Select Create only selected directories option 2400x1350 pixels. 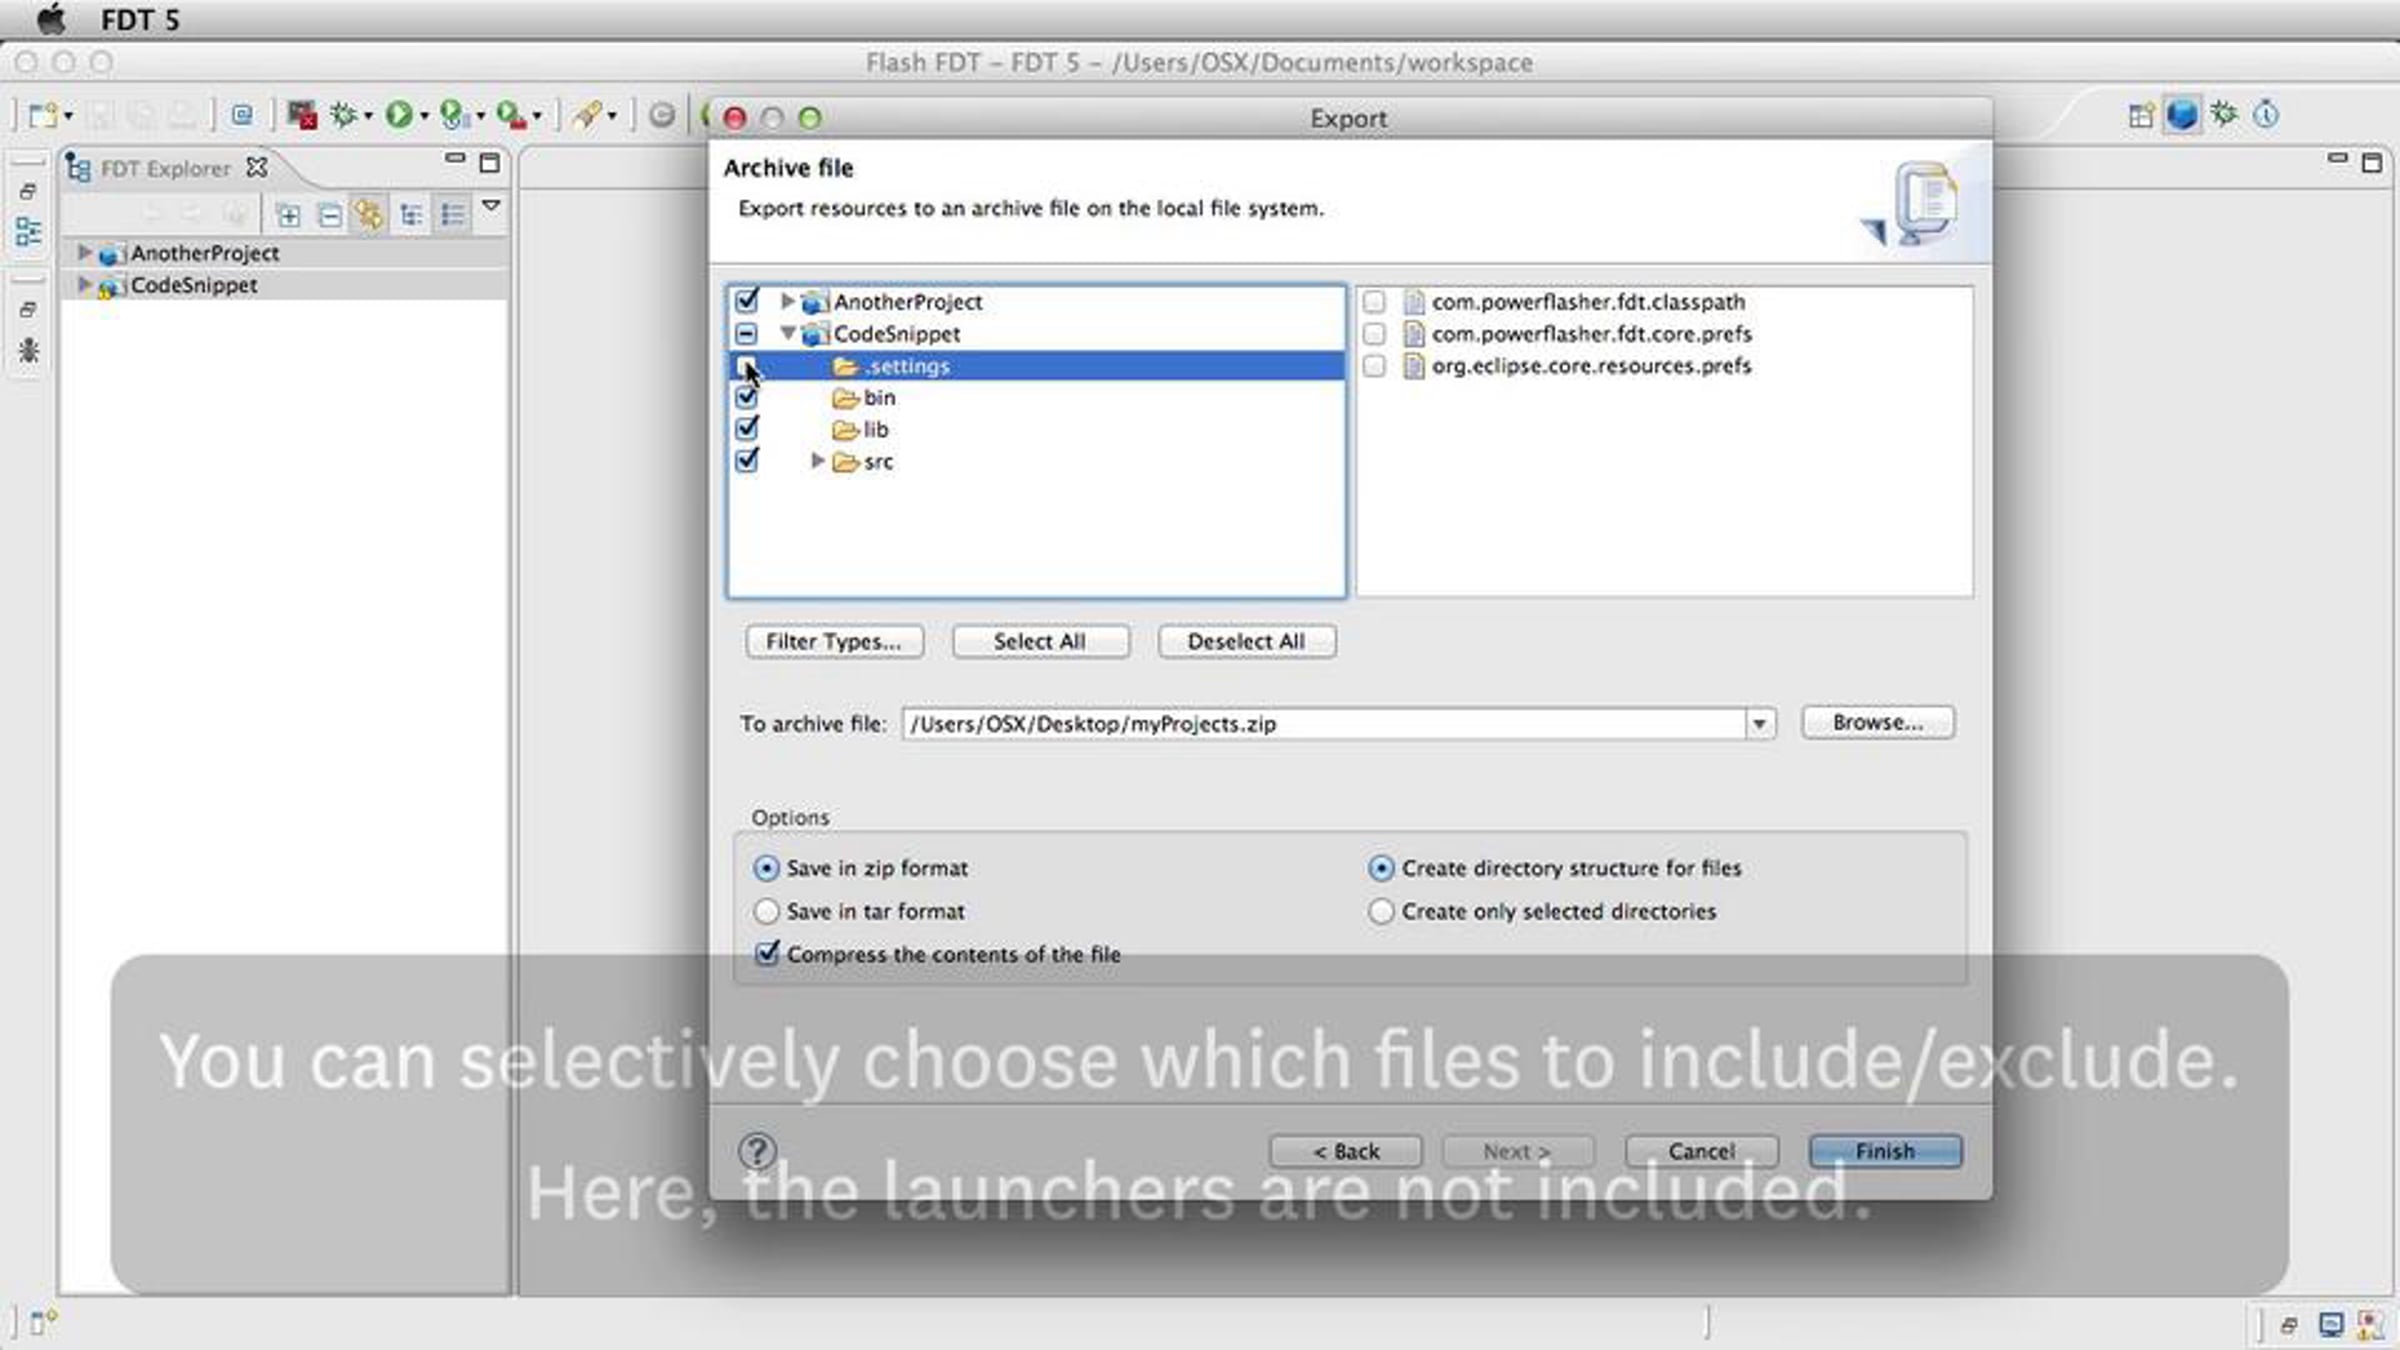[x=1380, y=911]
